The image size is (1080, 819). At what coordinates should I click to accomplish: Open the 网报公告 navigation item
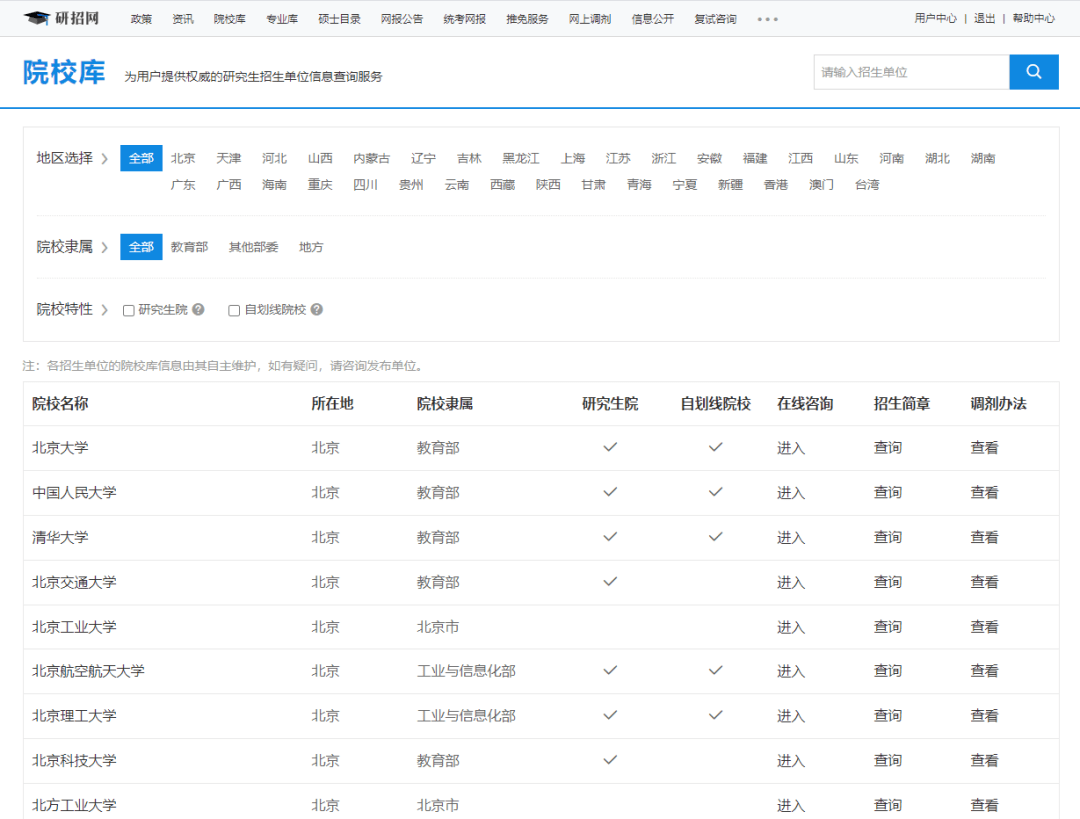click(402, 19)
